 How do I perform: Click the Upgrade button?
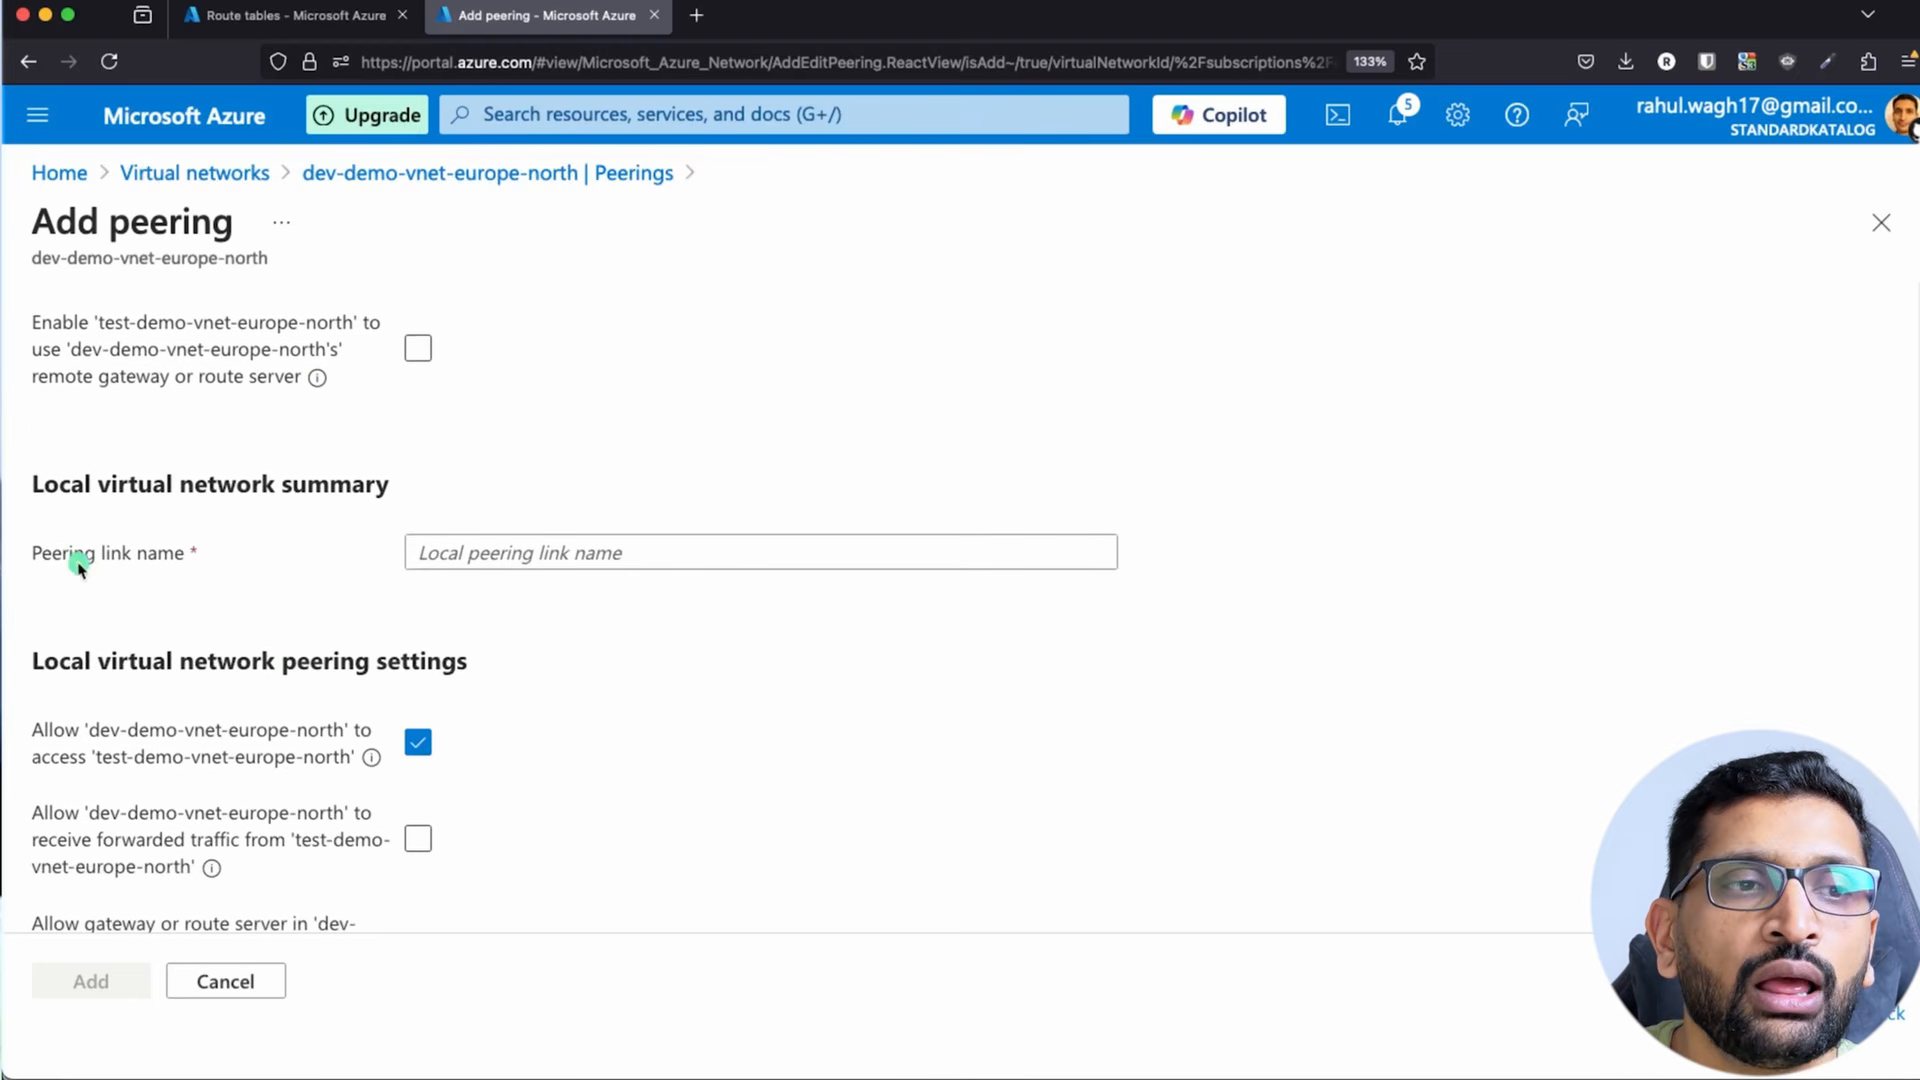click(367, 115)
